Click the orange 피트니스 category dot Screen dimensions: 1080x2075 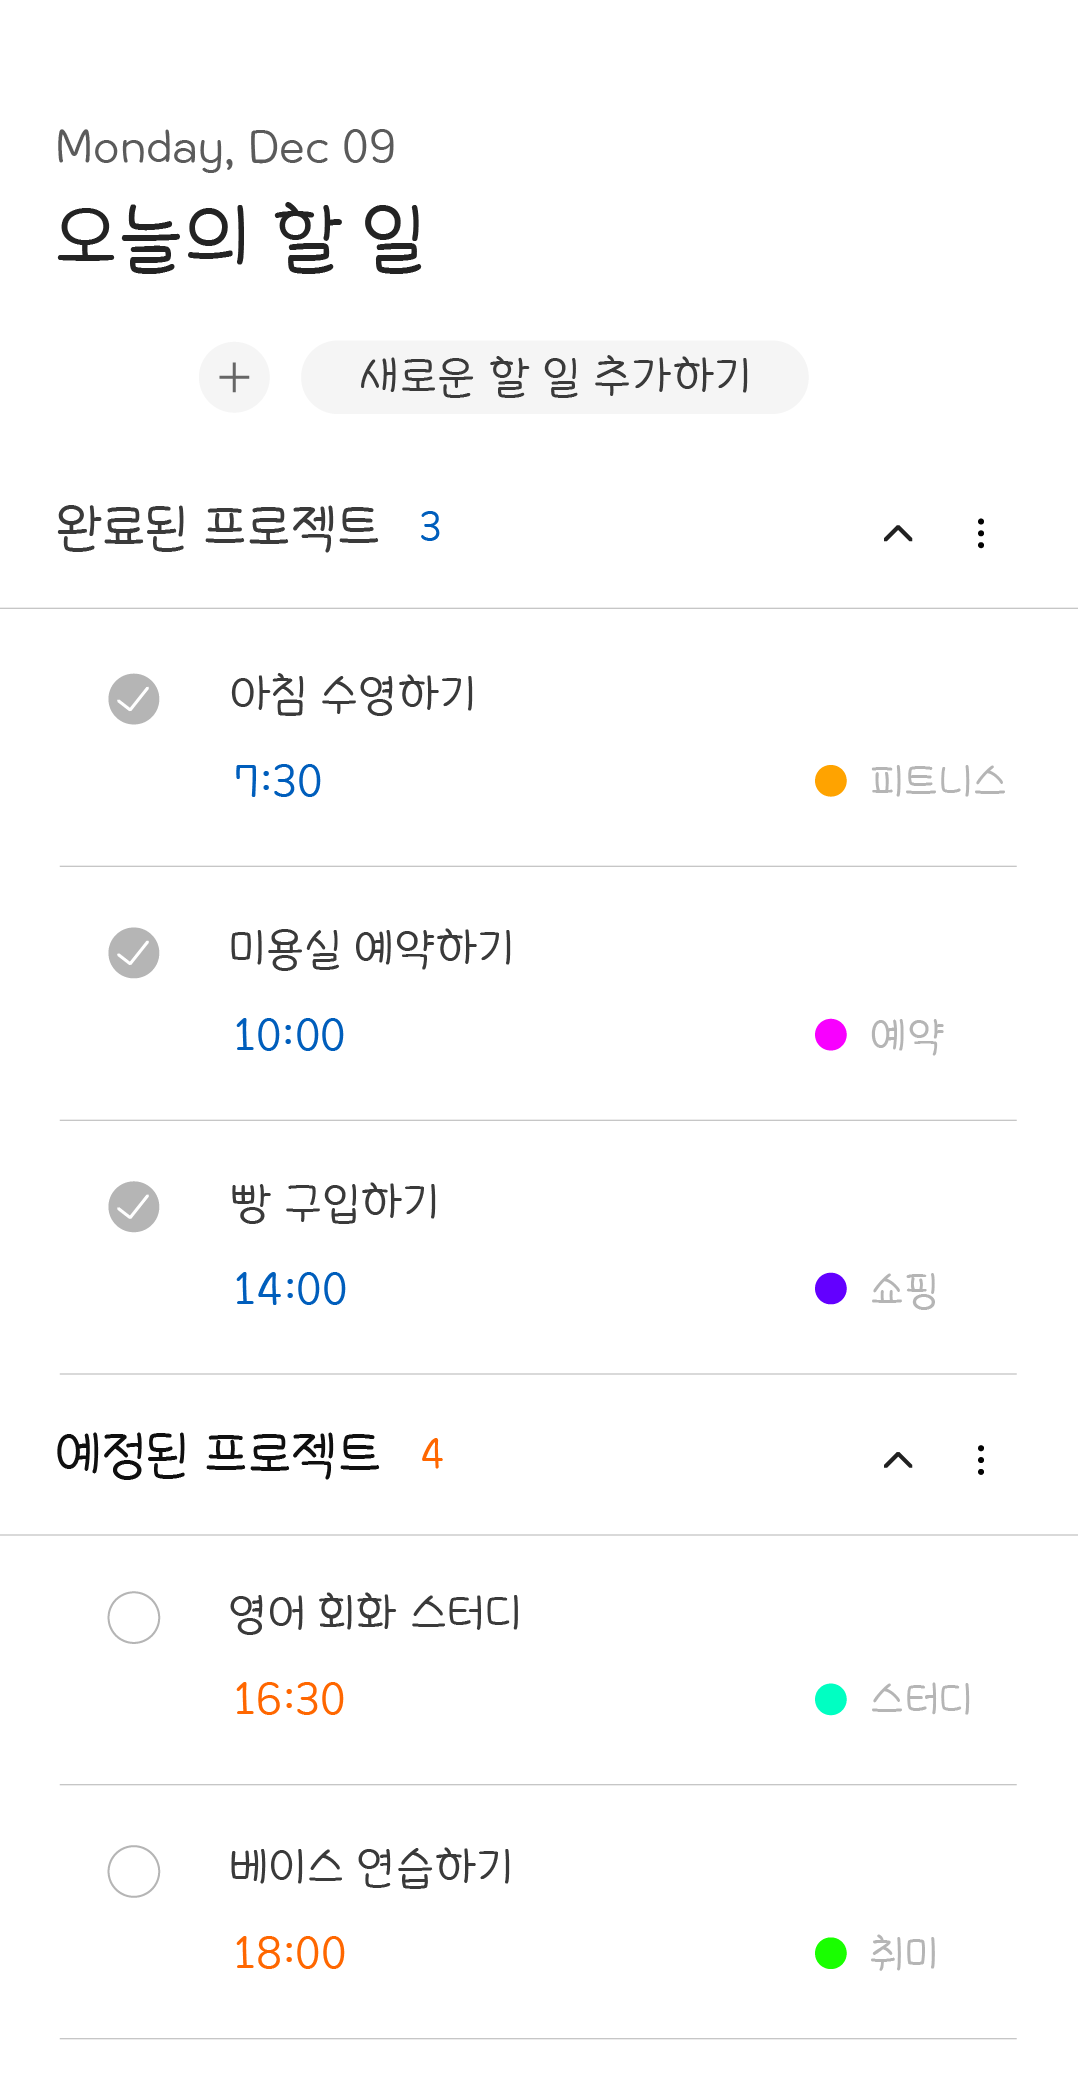(x=831, y=781)
